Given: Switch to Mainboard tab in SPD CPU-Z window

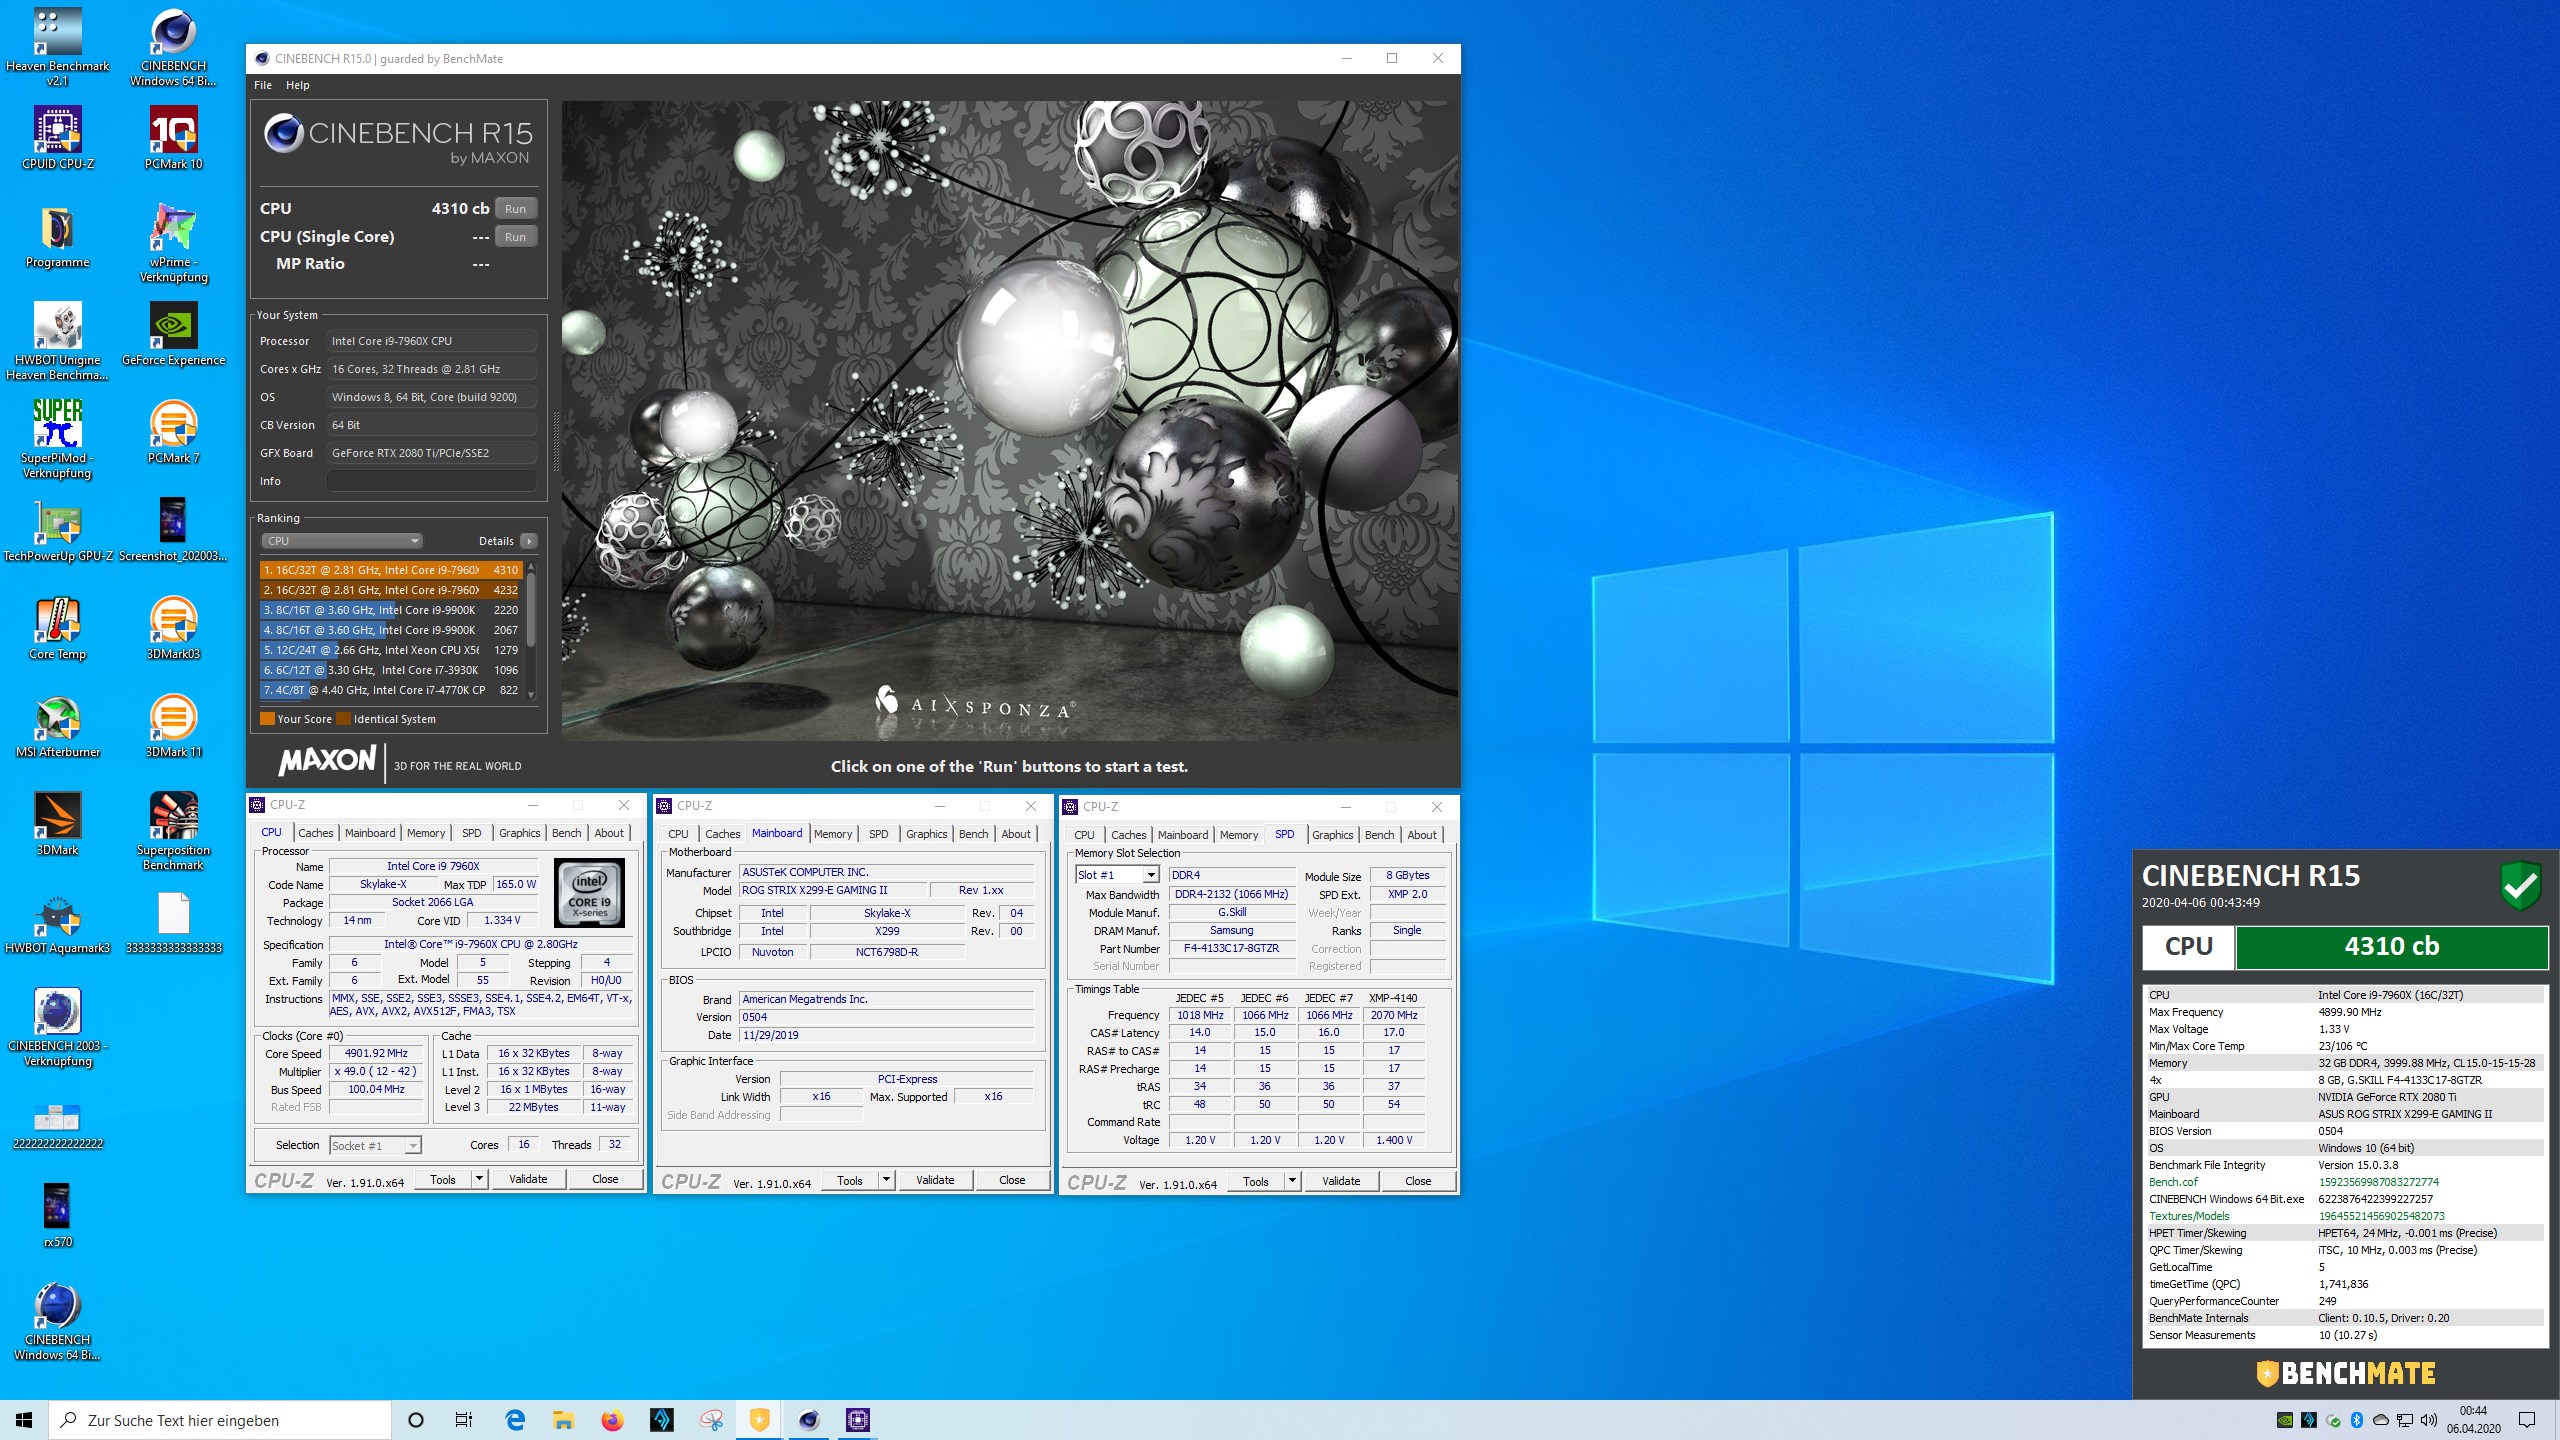Looking at the screenshot, I should pos(1183,835).
